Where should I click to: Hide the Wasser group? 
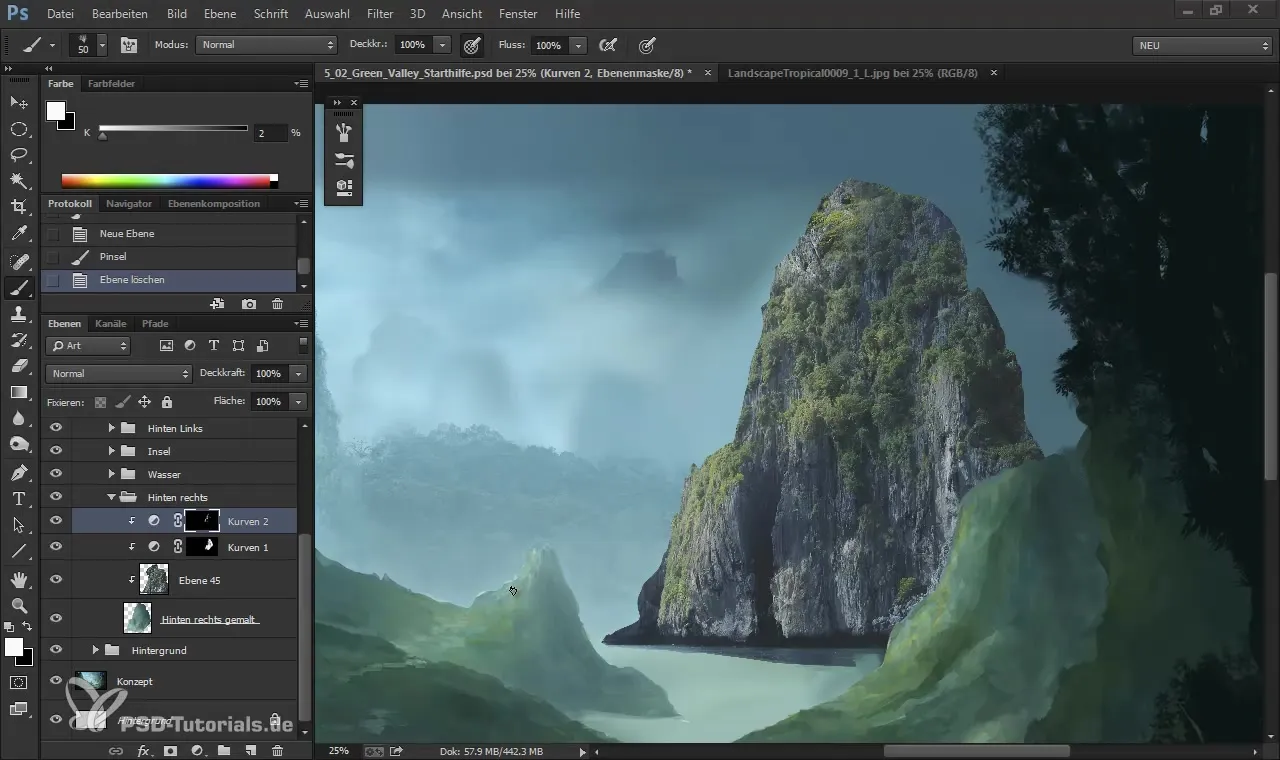[x=56, y=474]
